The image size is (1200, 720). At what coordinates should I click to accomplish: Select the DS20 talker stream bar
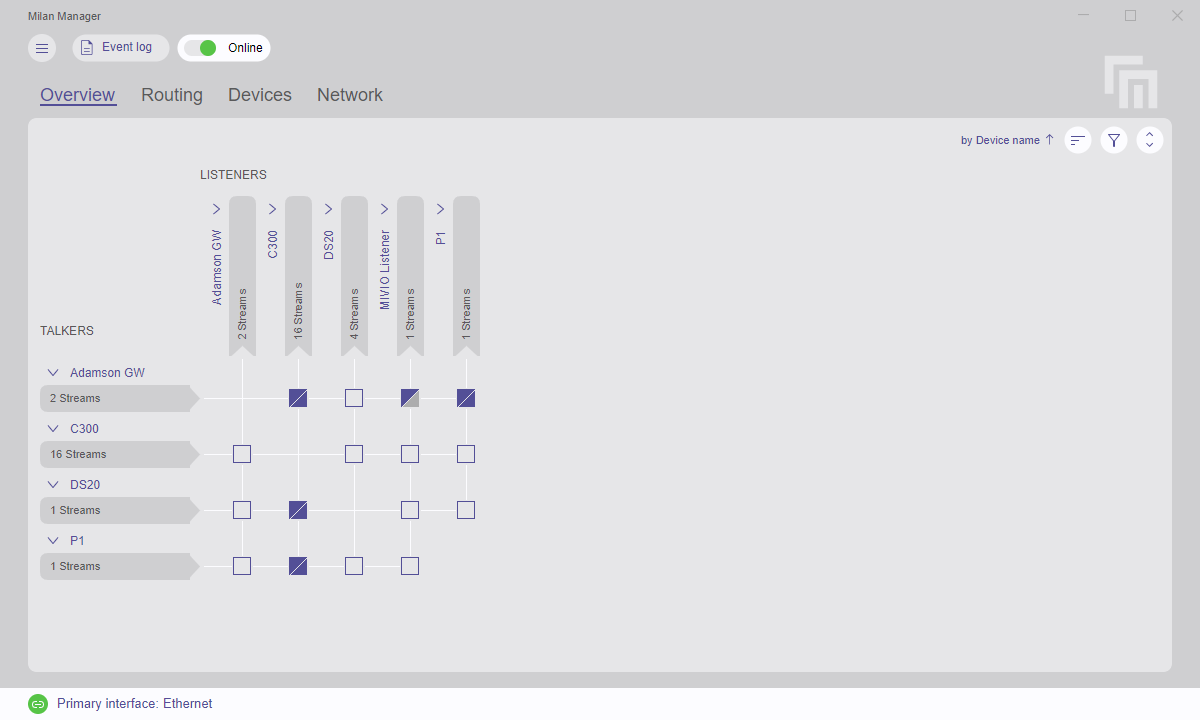pos(115,510)
